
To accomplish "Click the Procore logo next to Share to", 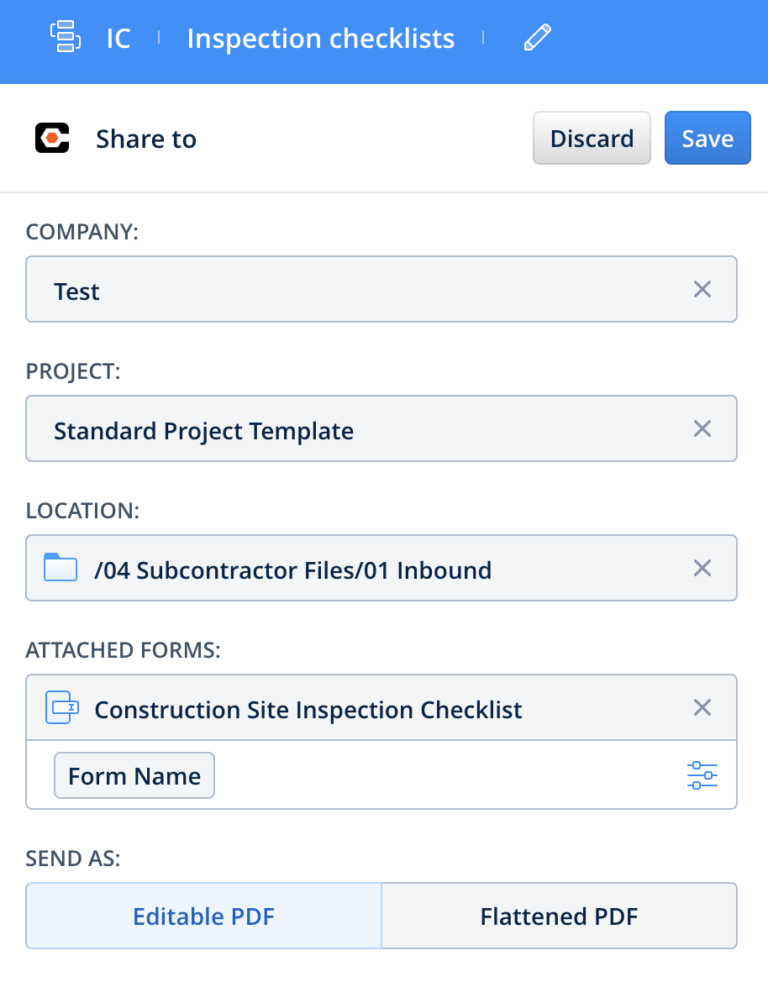I will coord(52,138).
